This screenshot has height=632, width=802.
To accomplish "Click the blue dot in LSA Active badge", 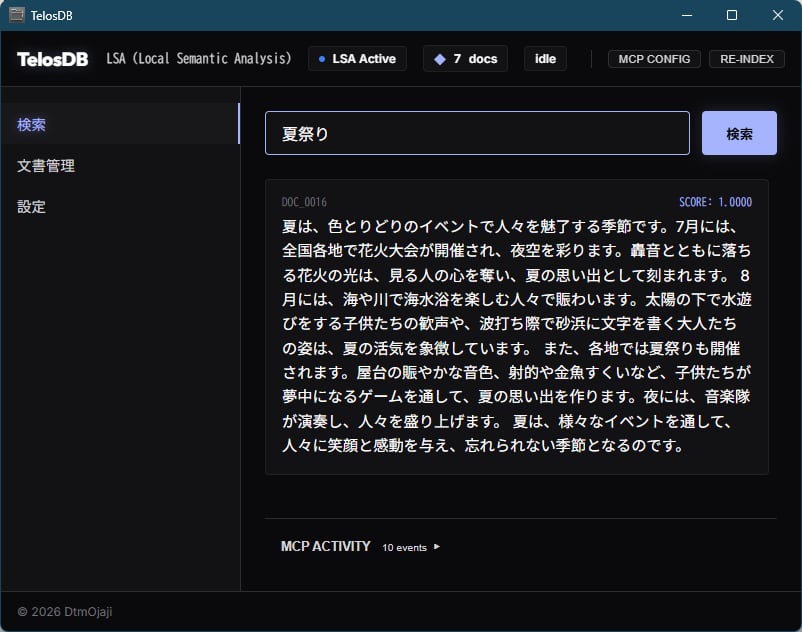I will click(321, 59).
